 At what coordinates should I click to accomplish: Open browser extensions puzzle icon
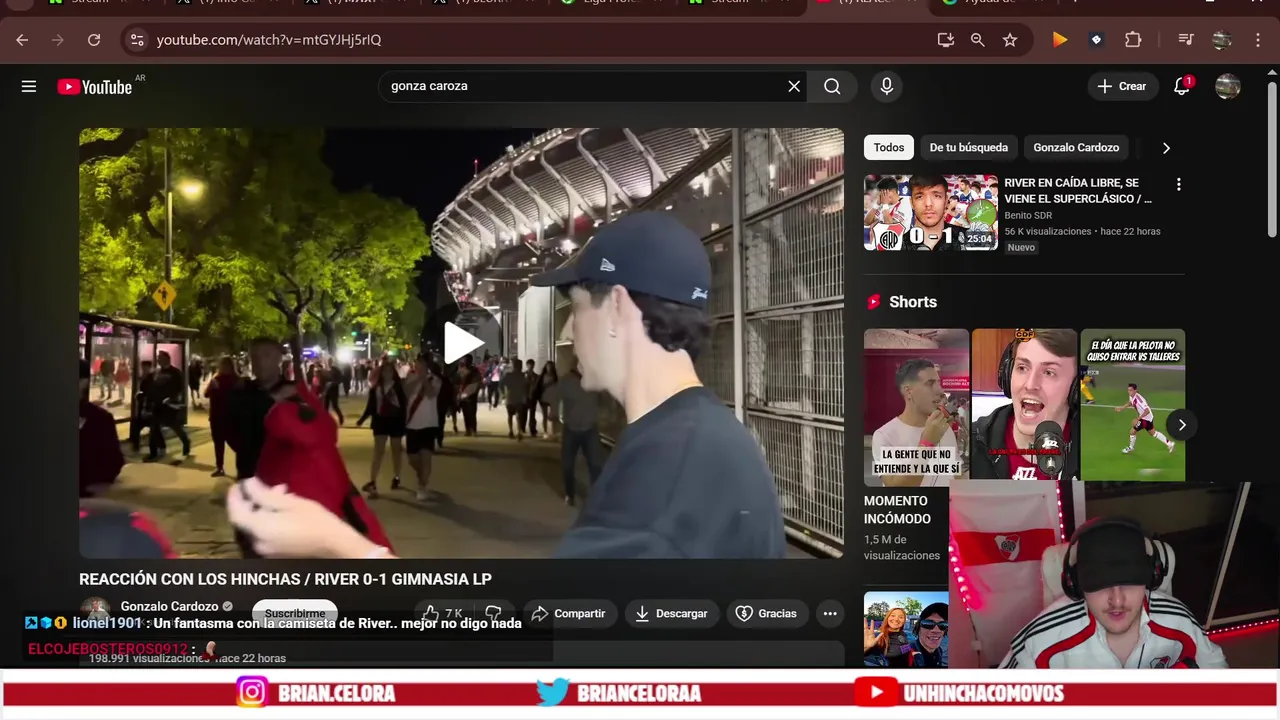tap(1133, 40)
